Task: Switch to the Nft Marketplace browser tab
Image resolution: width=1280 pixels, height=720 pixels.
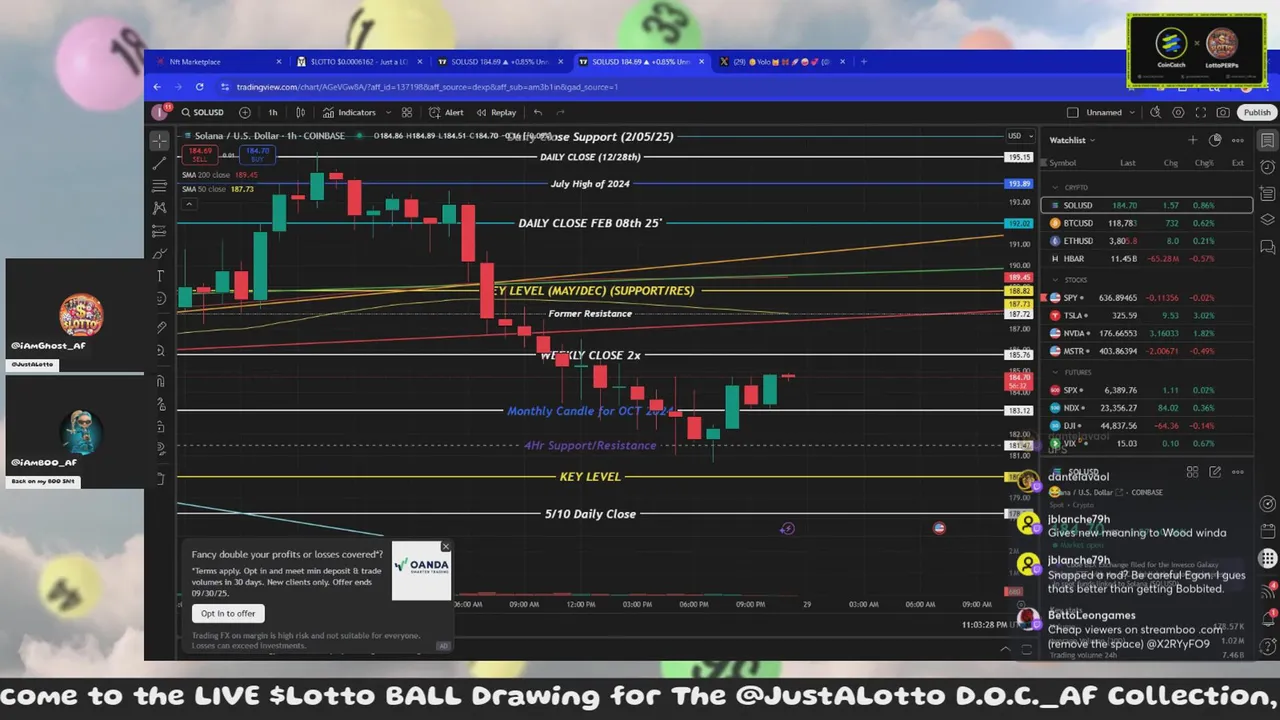Action: coord(216,62)
